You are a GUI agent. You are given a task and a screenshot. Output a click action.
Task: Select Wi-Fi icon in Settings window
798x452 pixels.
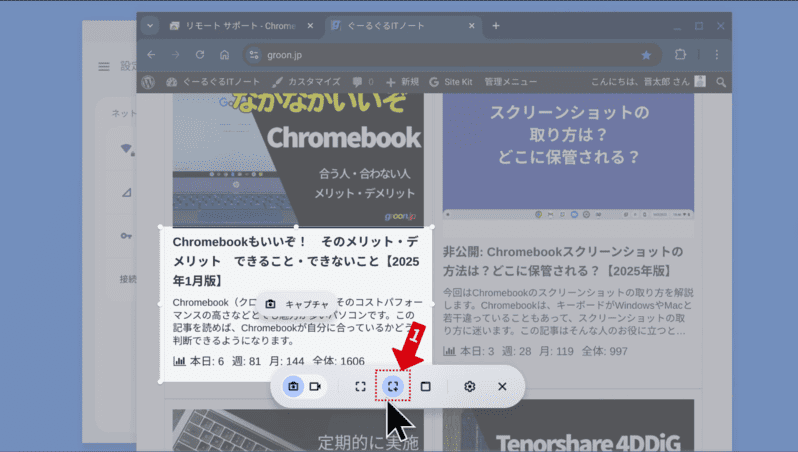point(127,149)
